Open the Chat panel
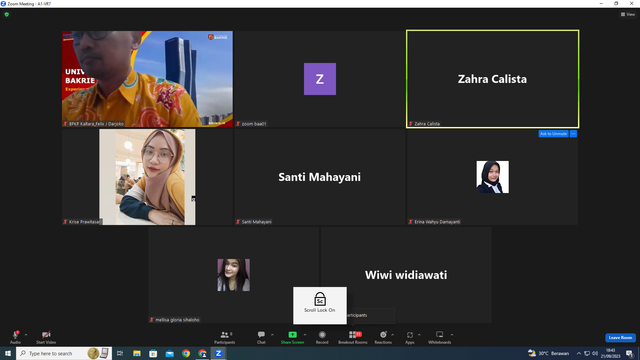This screenshot has width=640, height=360. [x=261, y=337]
